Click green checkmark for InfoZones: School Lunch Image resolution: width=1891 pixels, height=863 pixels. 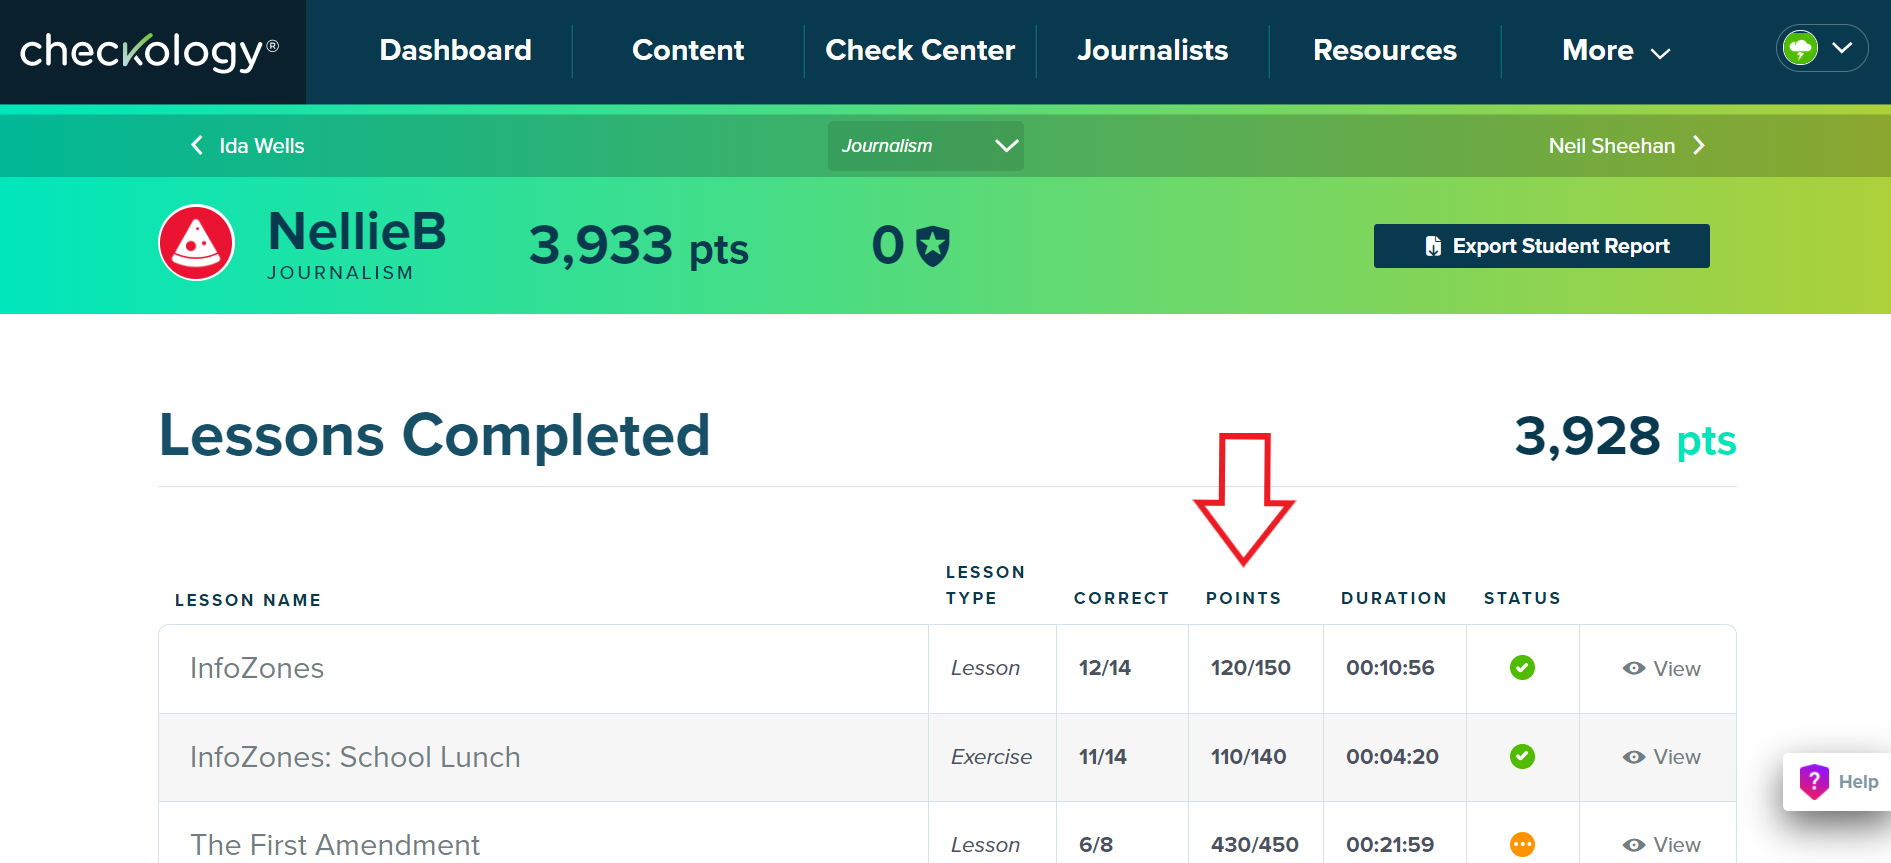[1522, 757]
